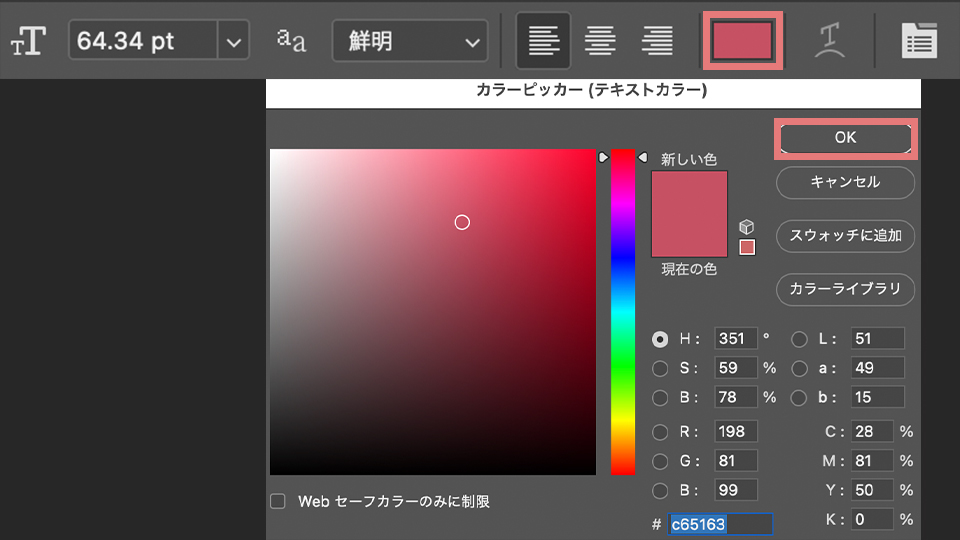Select the S saturation radio button
Viewport: 960px width, 540px height.
point(660,368)
